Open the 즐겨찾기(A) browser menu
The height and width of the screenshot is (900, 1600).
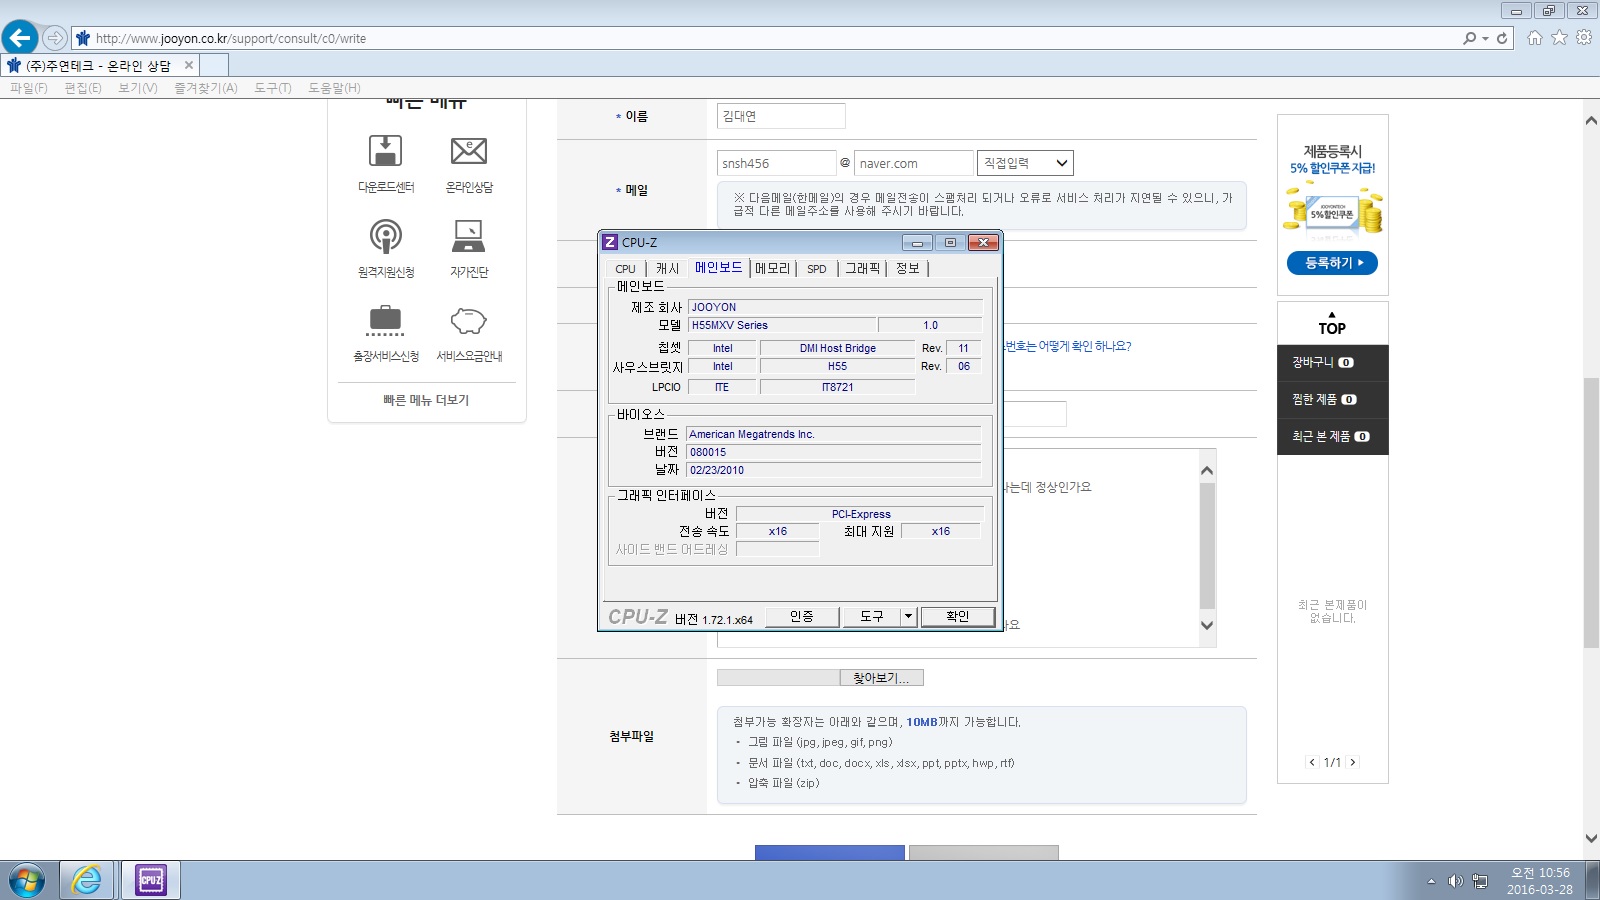click(x=206, y=88)
